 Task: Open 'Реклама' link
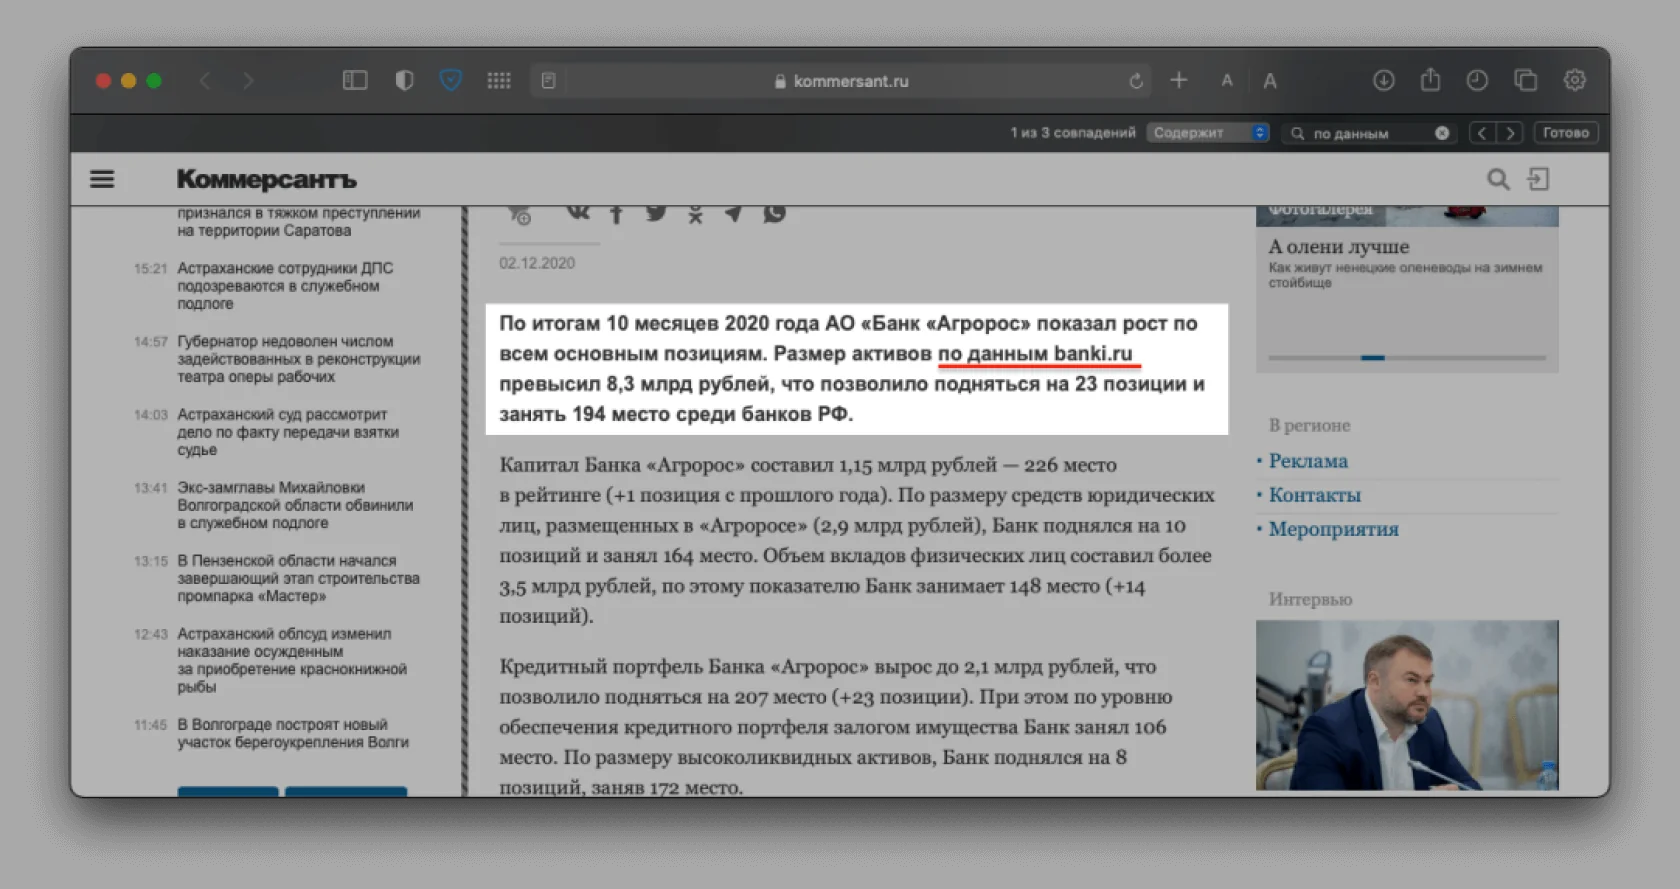[1308, 461]
